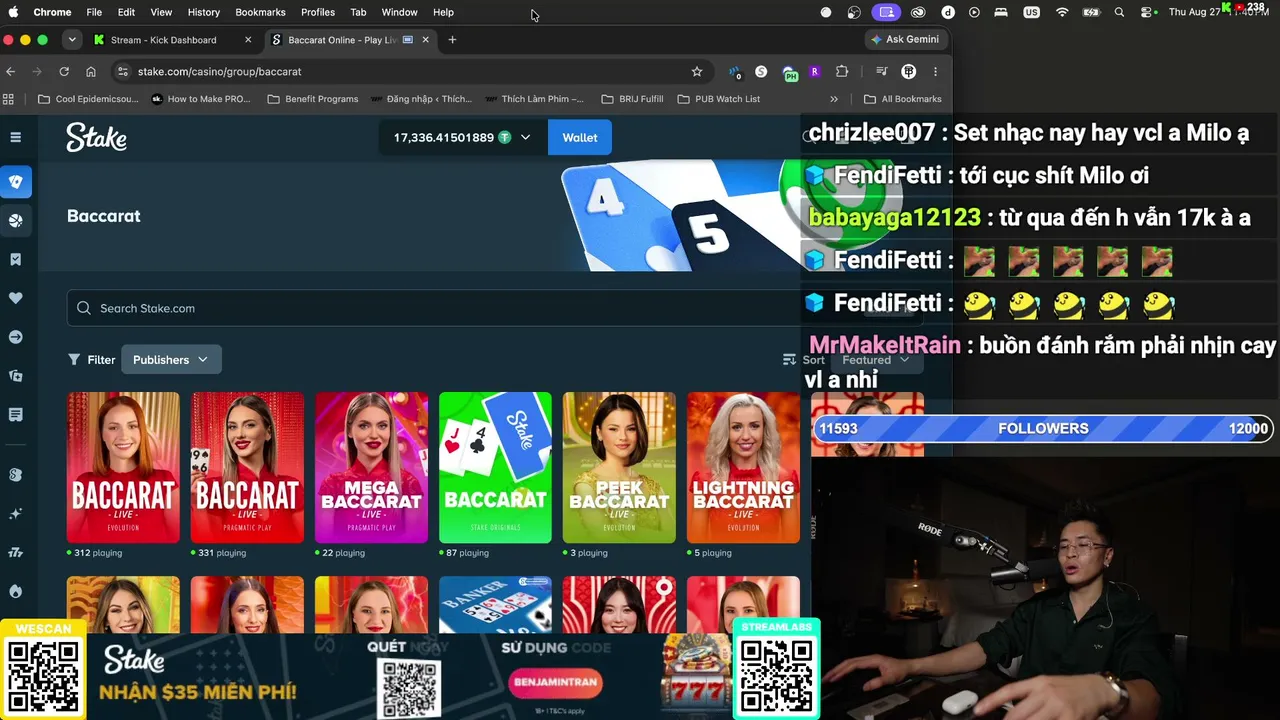This screenshot has width=1280, height=720.
Task: Open the Bookmarks menu
Action: coord(260,12)
